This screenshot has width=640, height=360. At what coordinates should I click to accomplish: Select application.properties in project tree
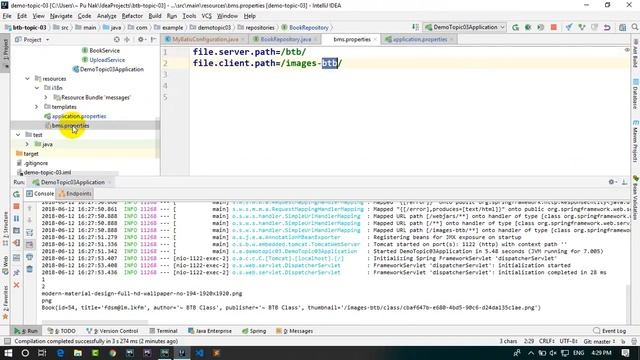pyautogui.click(x=79, y=116)
